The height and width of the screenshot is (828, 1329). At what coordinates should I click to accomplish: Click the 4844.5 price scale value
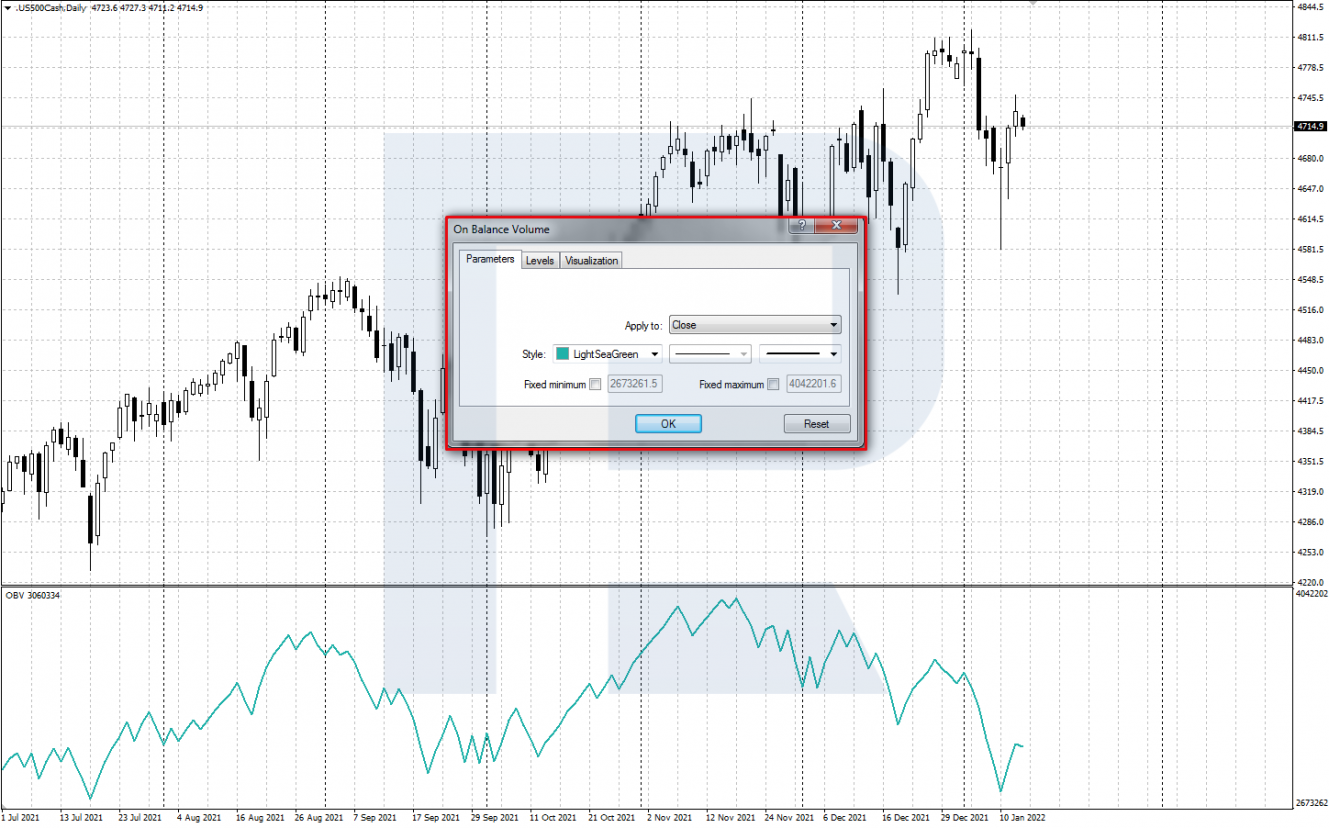point(1310,7)
